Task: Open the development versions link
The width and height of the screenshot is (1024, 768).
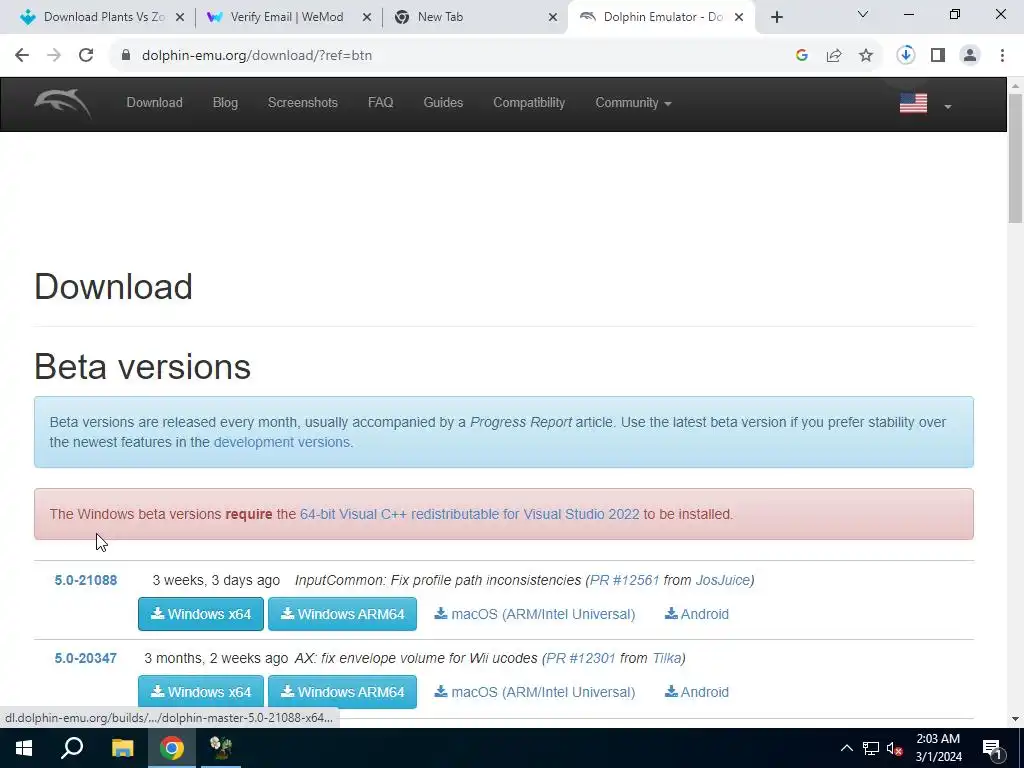Action: point(281,442)
